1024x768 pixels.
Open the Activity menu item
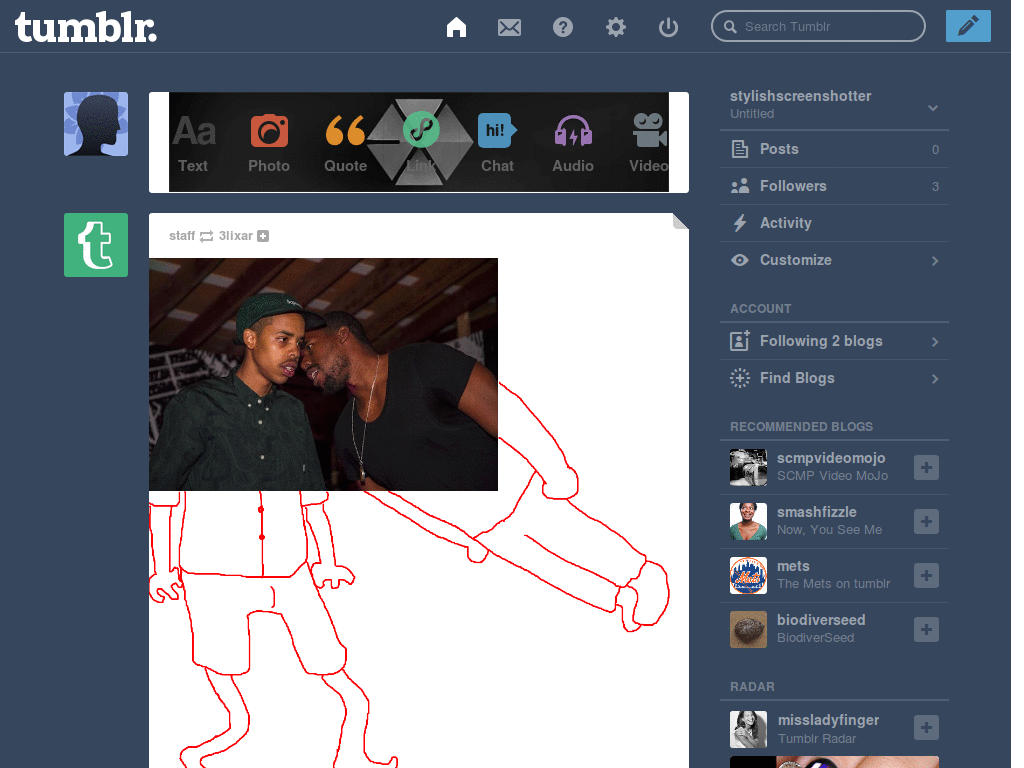(x=834, y=223)
